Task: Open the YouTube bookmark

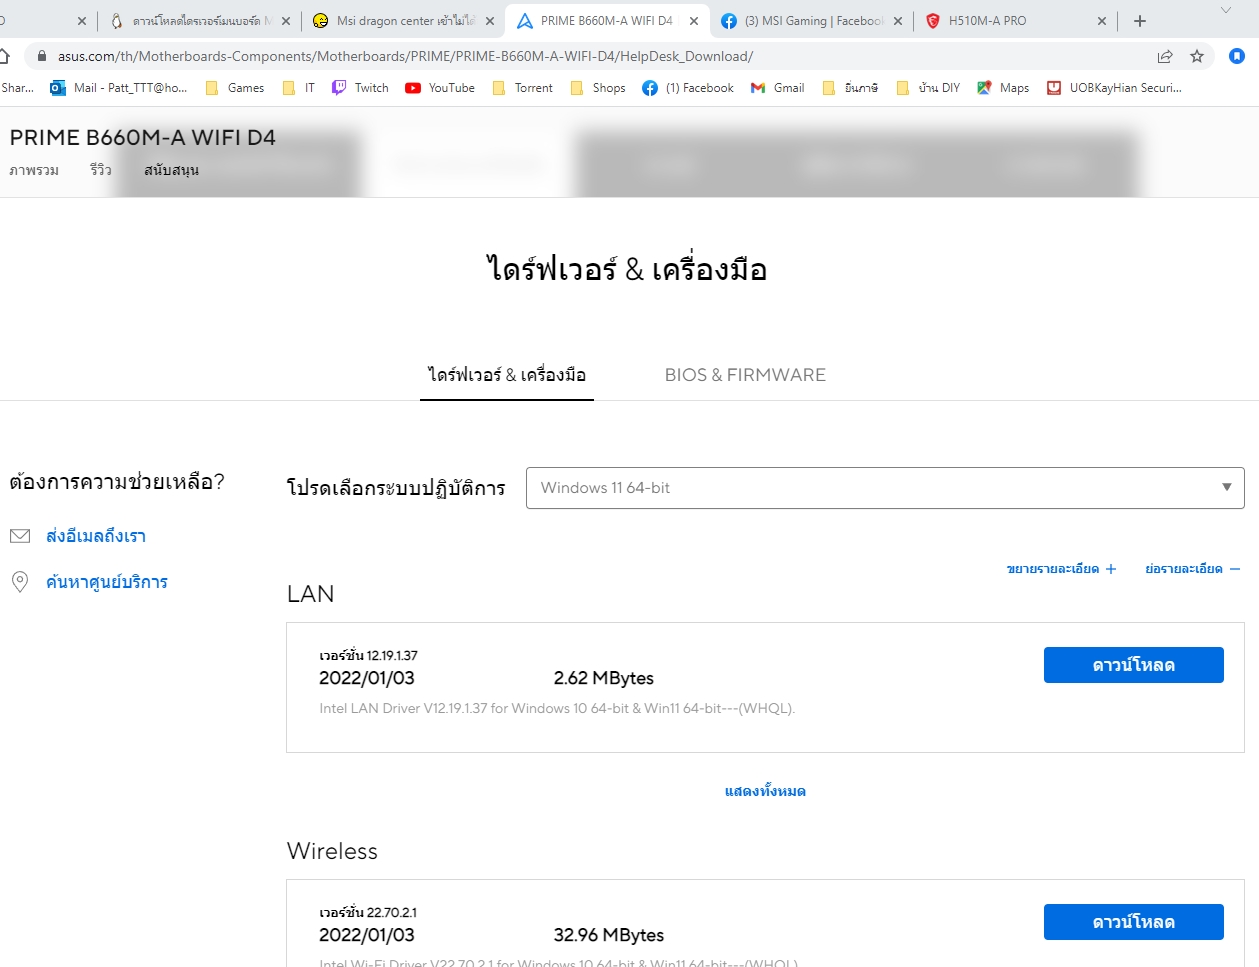Action: (440, 88)
